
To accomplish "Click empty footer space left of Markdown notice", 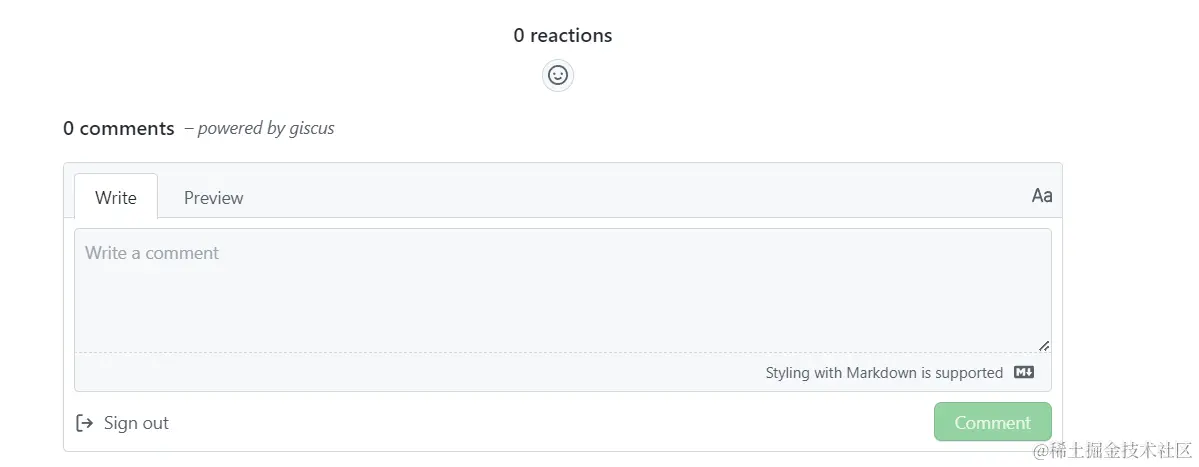I will tap(400, 373).
